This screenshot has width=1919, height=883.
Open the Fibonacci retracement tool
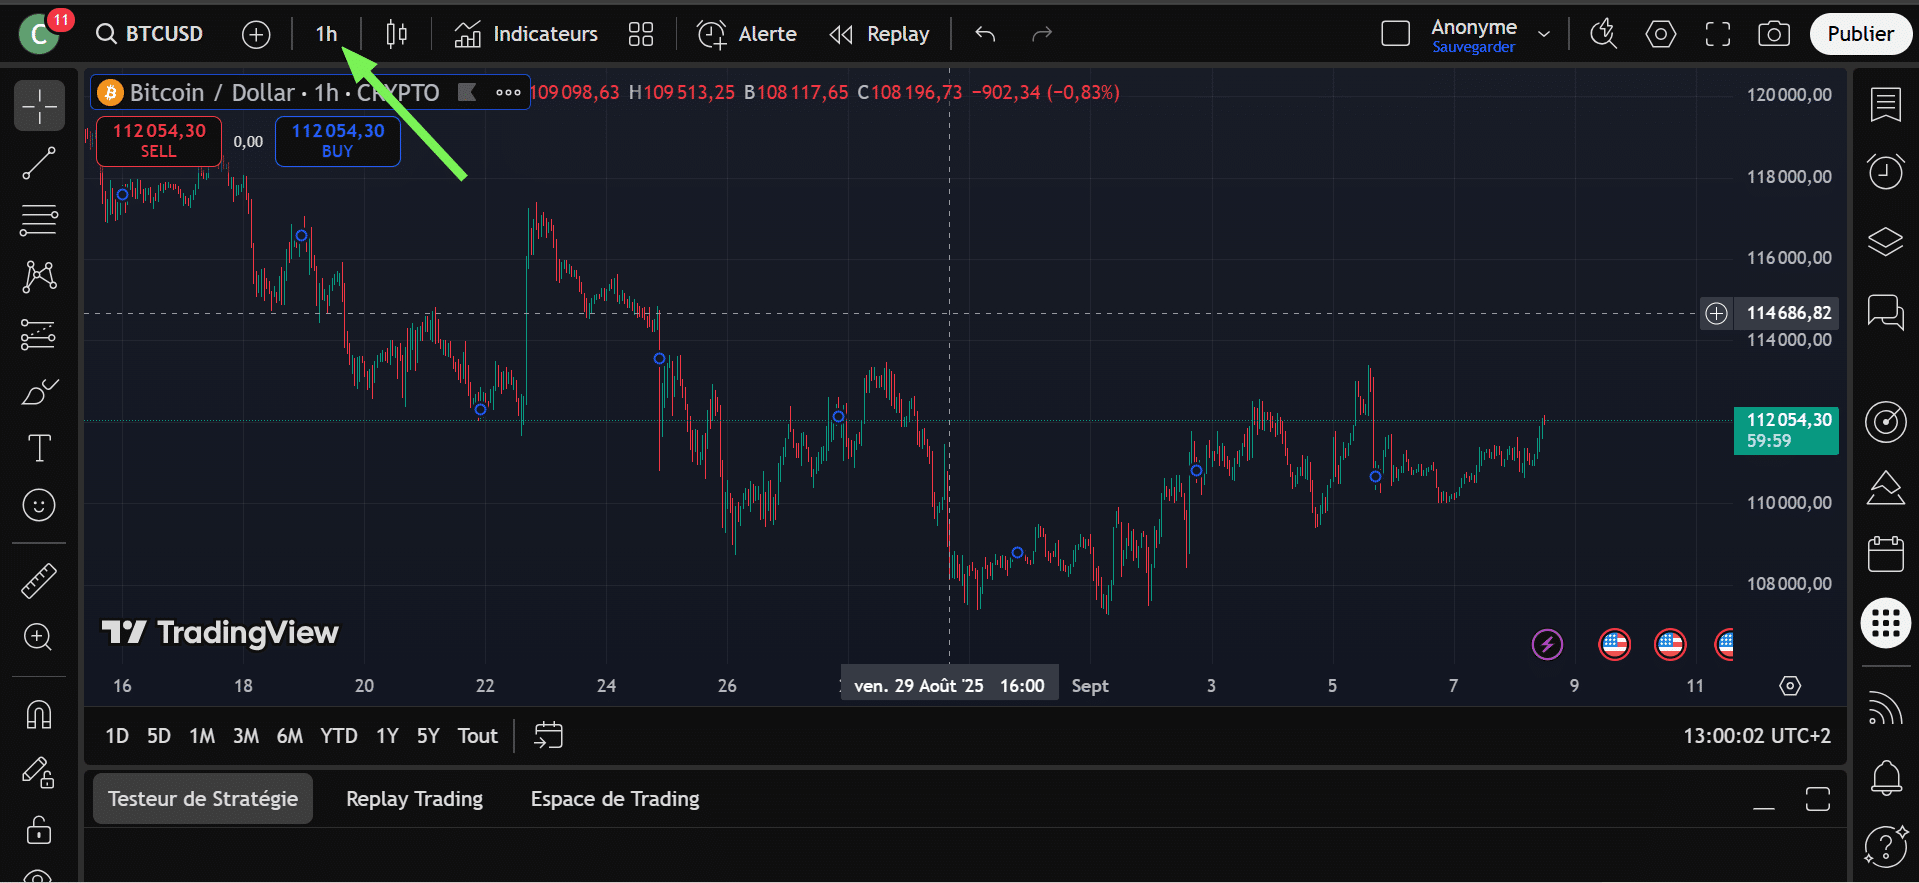(x=39, y=220)
